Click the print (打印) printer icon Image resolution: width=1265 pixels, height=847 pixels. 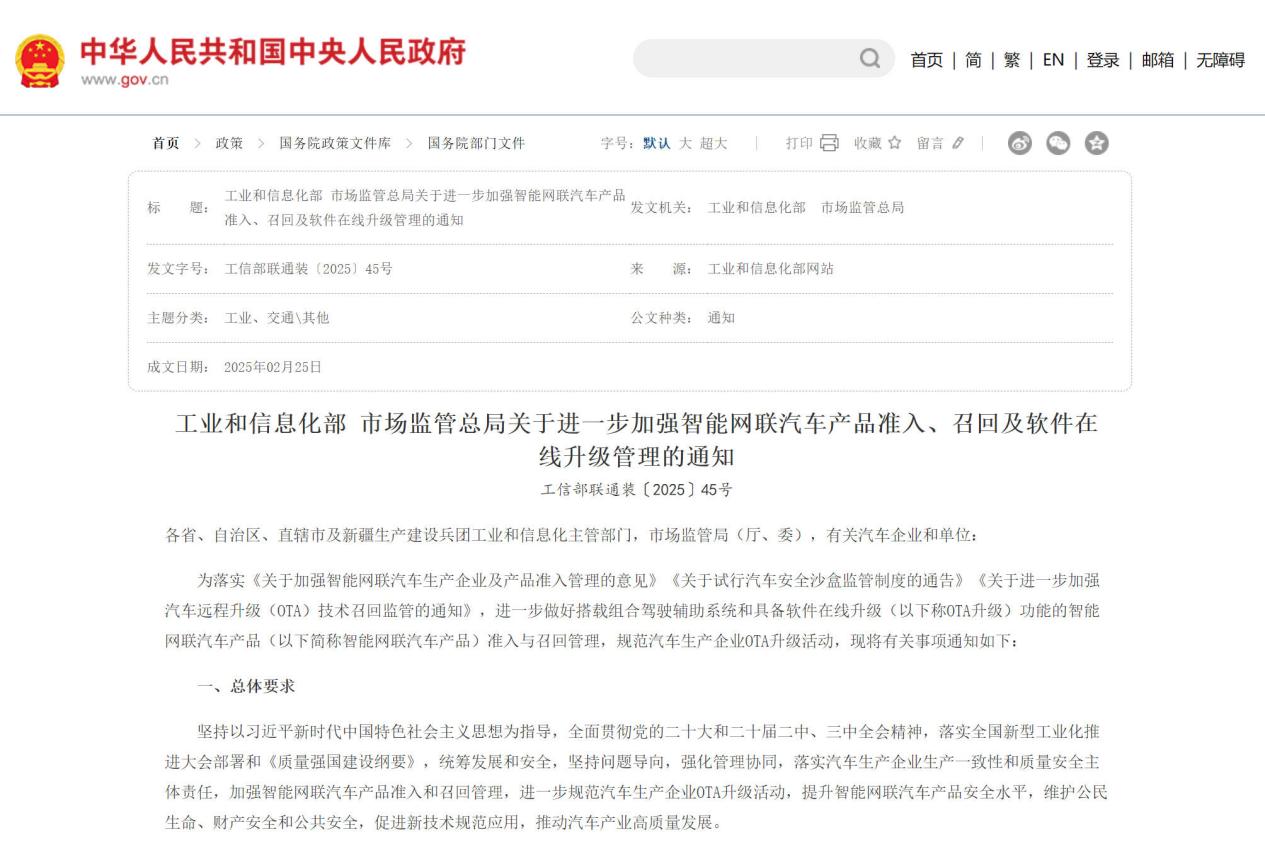tap(829, 143)
